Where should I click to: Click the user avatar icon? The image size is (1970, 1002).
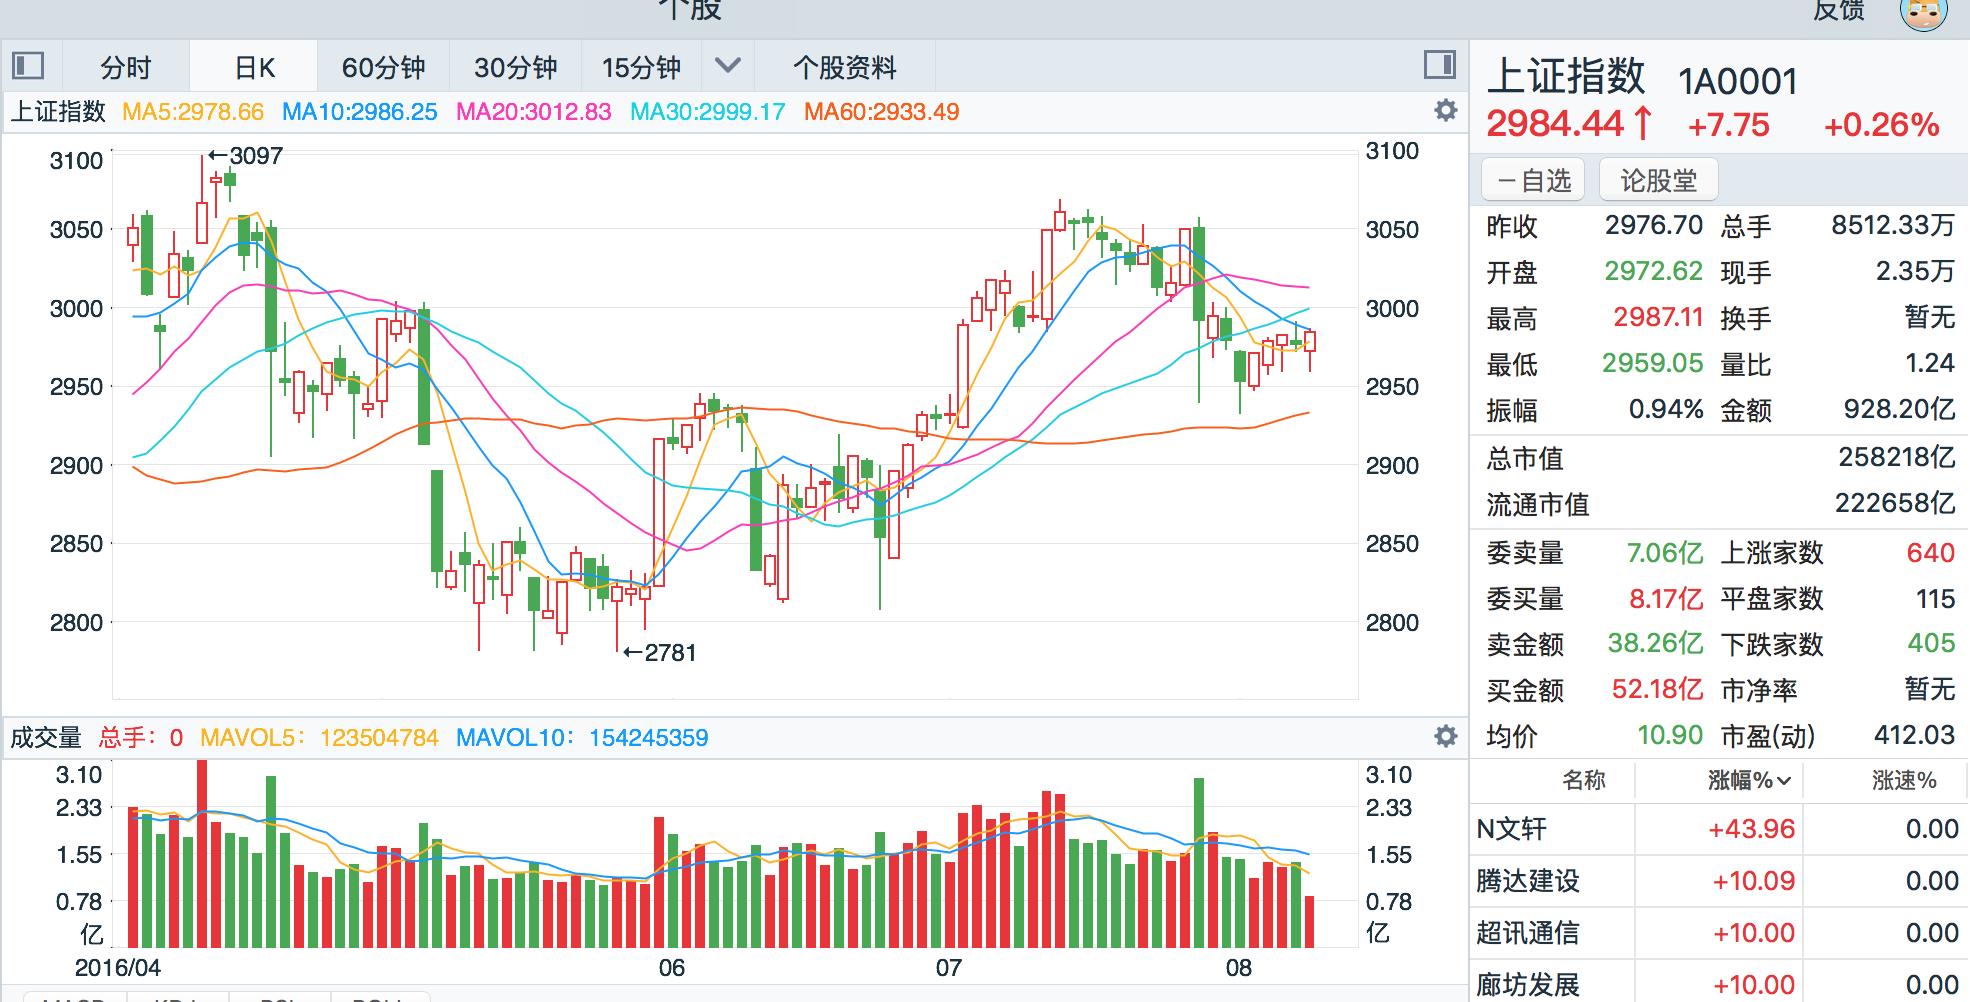1923,12
